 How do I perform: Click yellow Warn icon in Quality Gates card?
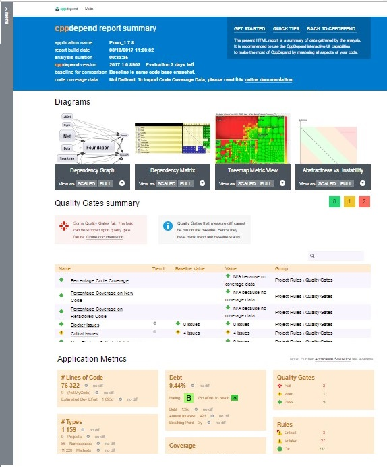[x=279, y=394]
